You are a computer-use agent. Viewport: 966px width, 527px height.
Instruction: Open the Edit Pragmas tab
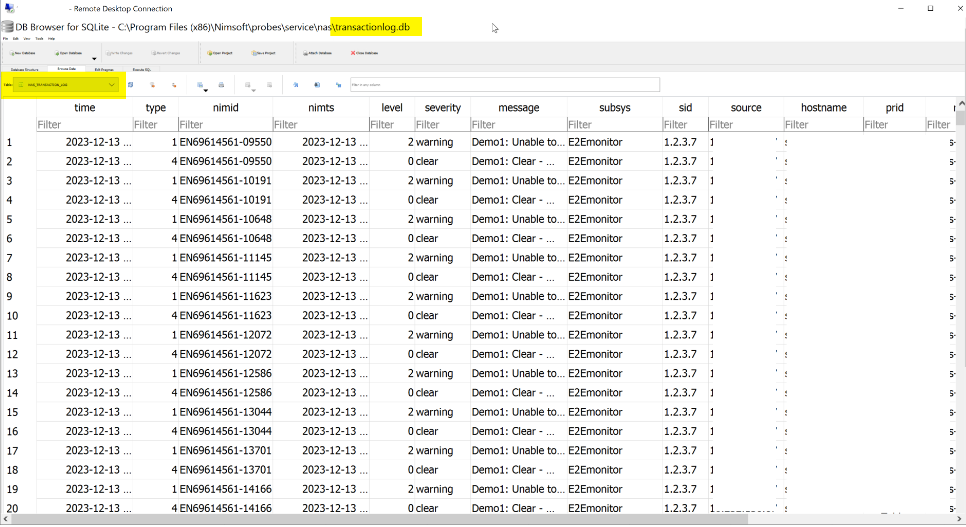coord(104,69)
